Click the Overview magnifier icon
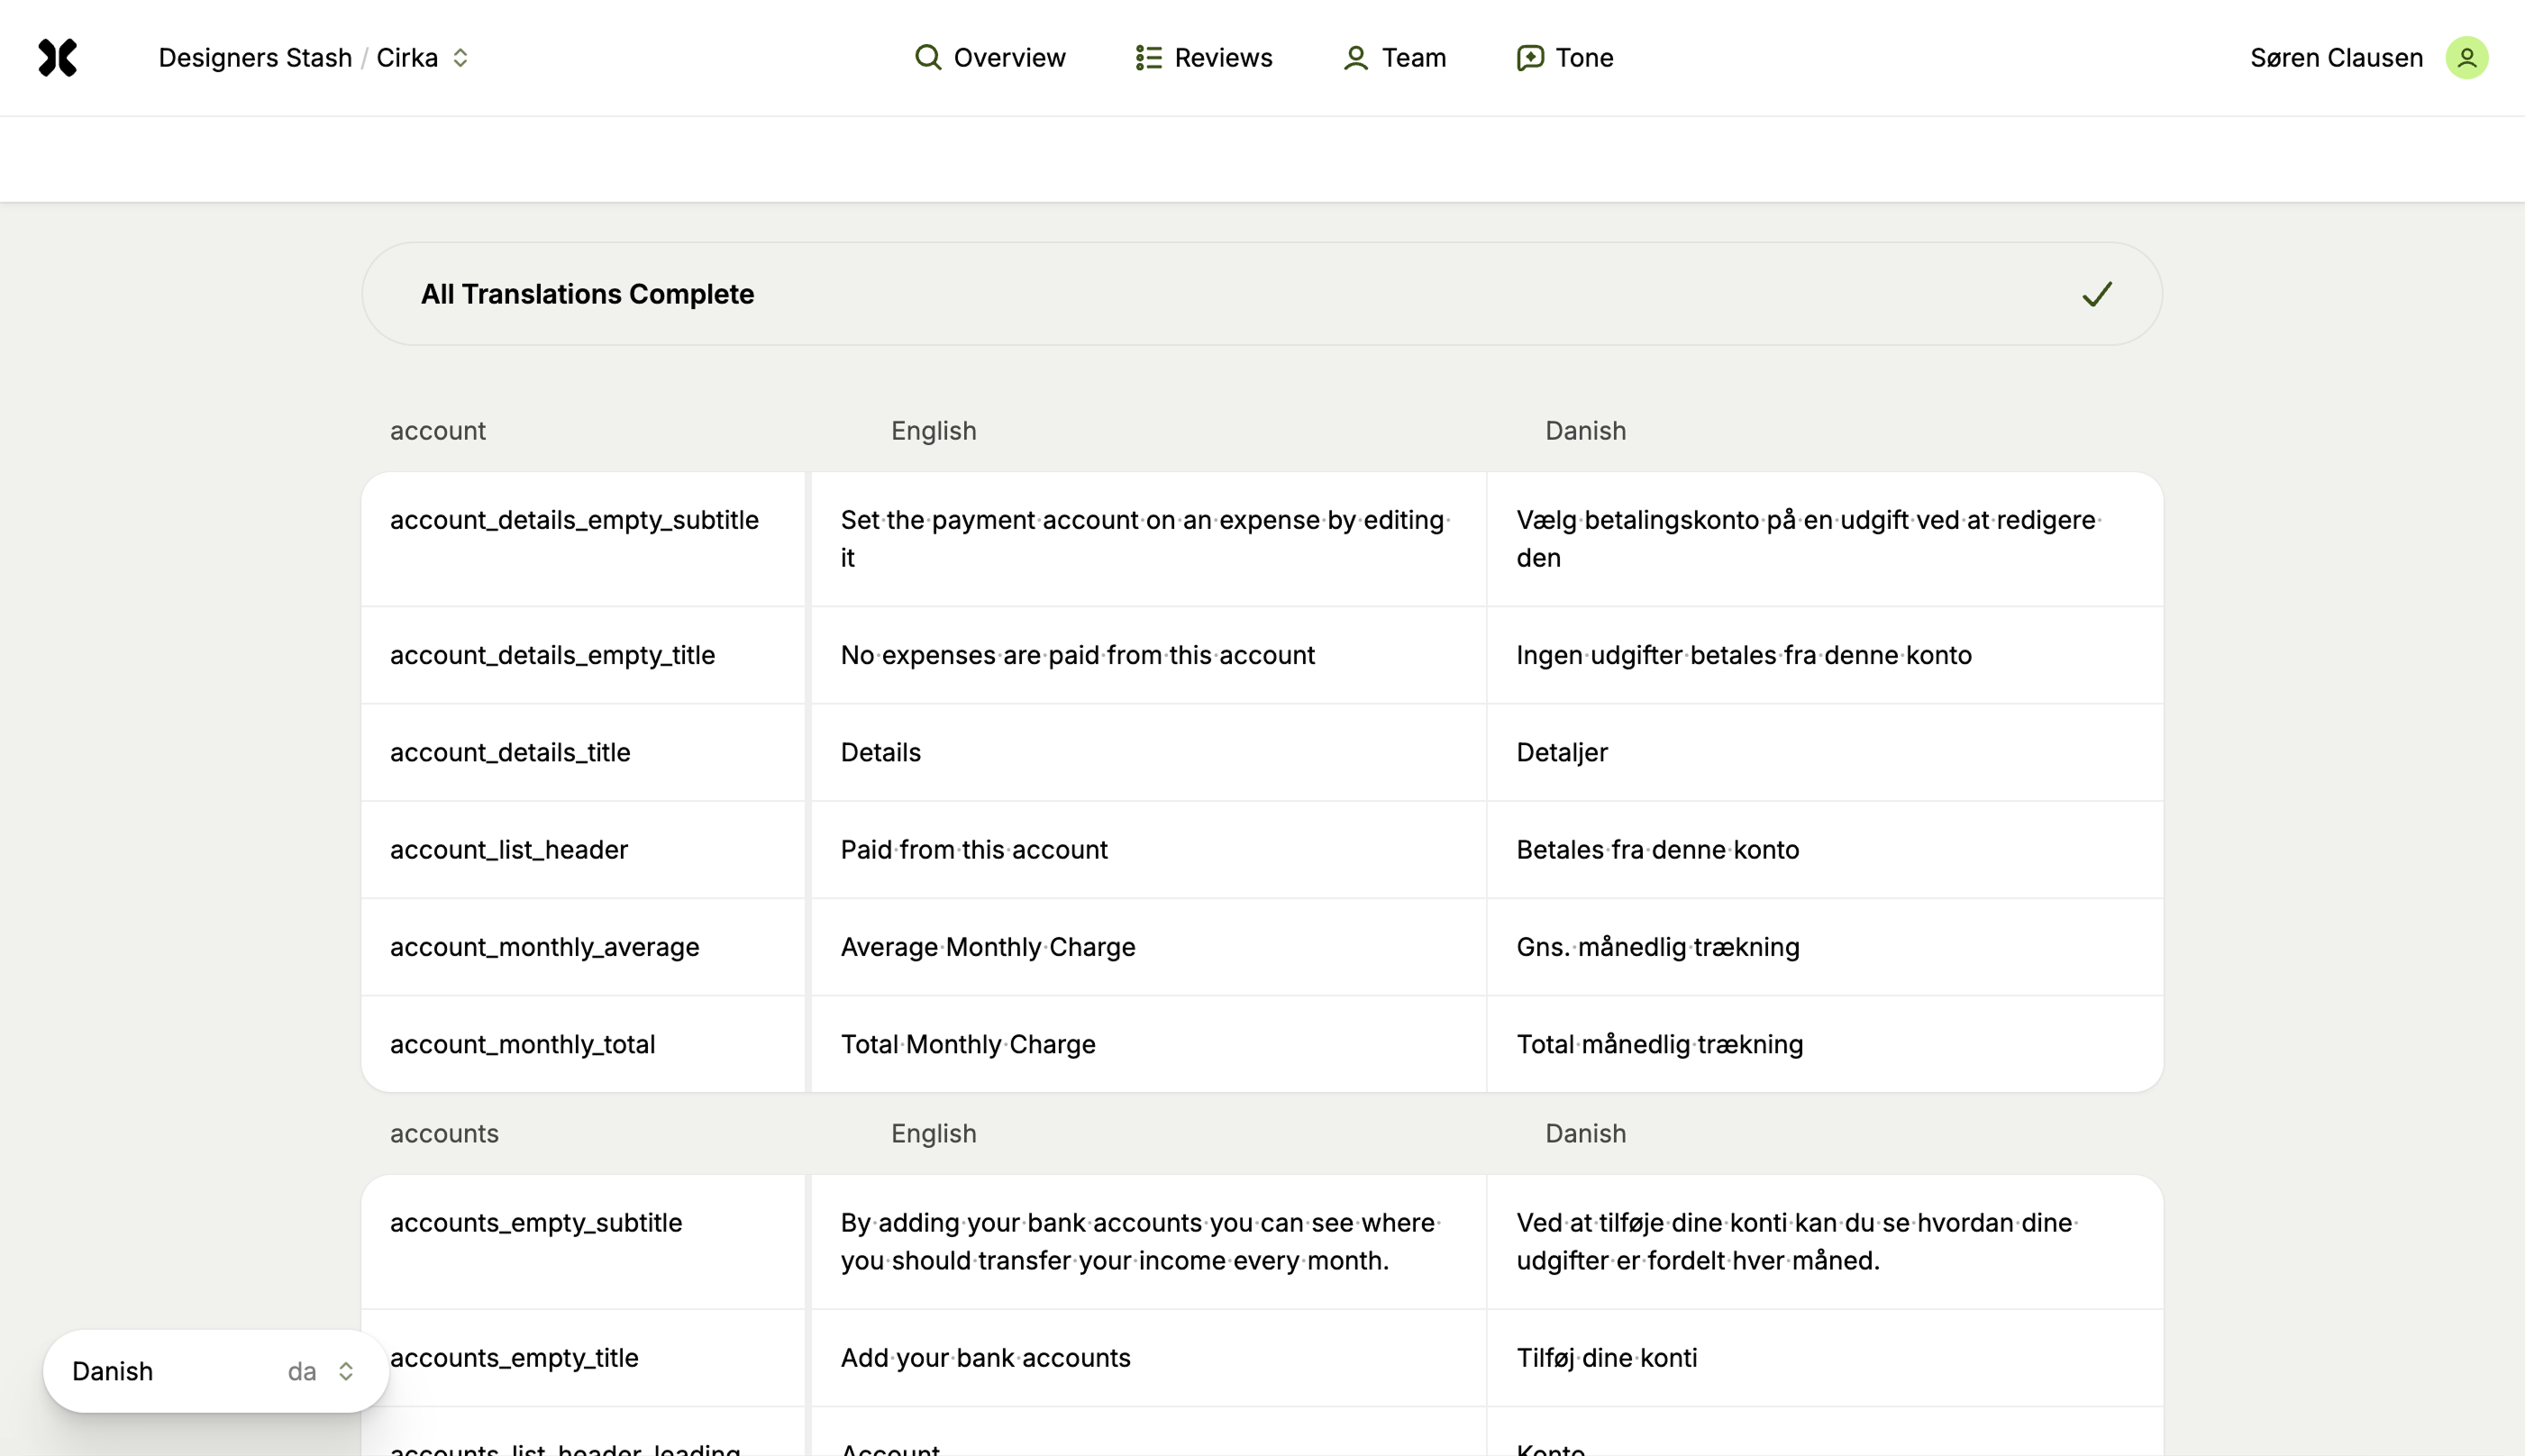Image resolution: width=2525 pixels, height=1456 pixels. [x=927, y=57]
